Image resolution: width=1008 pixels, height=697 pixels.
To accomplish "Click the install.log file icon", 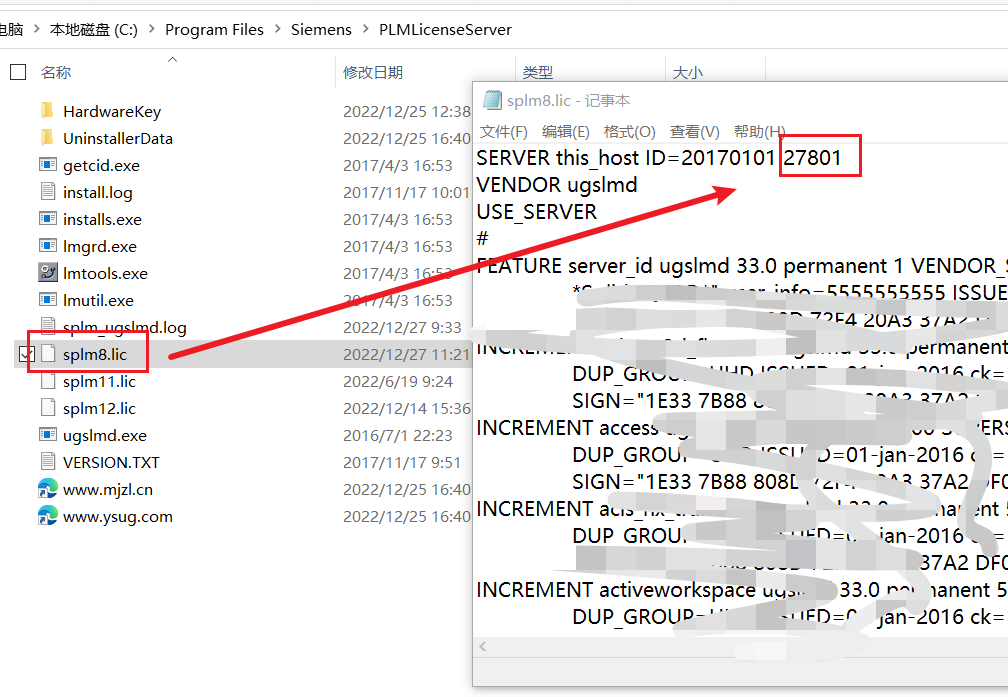I will pos(47,192).
